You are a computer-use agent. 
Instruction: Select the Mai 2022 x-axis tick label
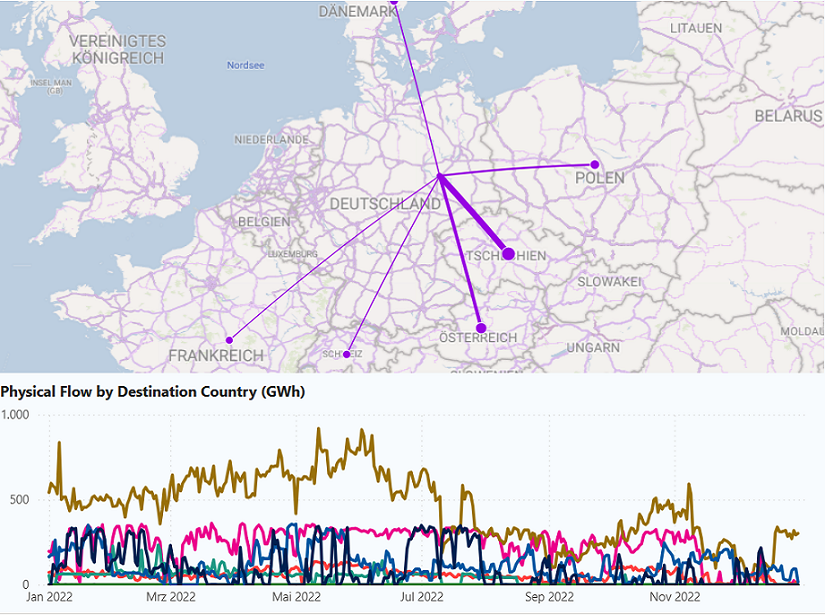(295, 597)
